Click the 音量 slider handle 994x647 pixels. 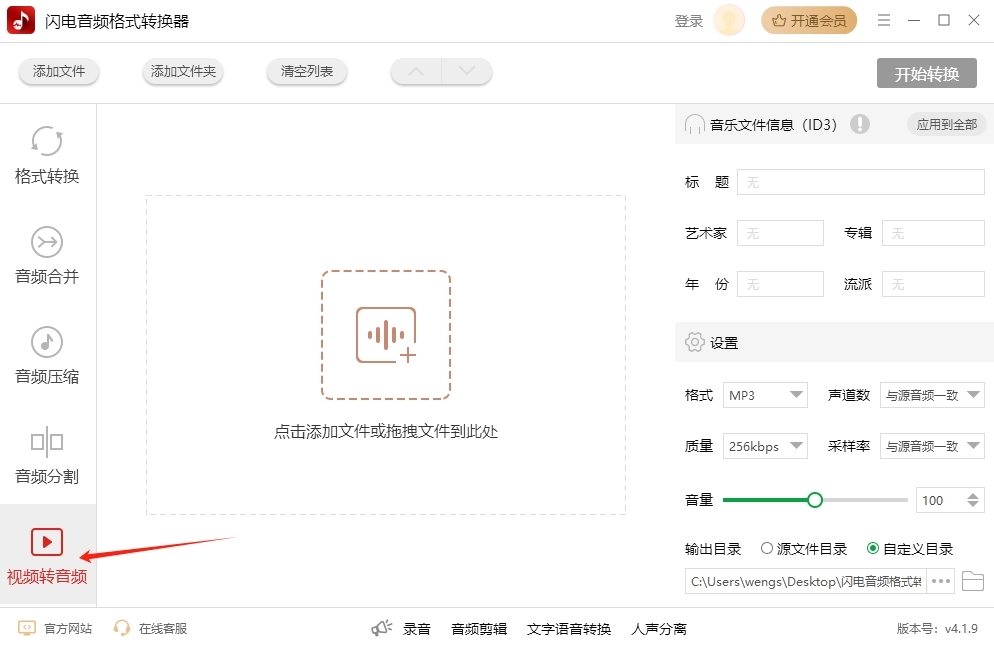(x=815, y=500)
